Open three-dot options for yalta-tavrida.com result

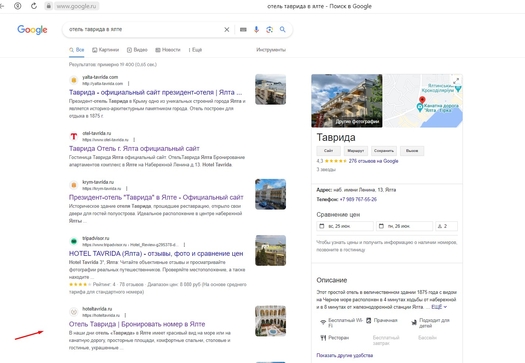[129, 83]
